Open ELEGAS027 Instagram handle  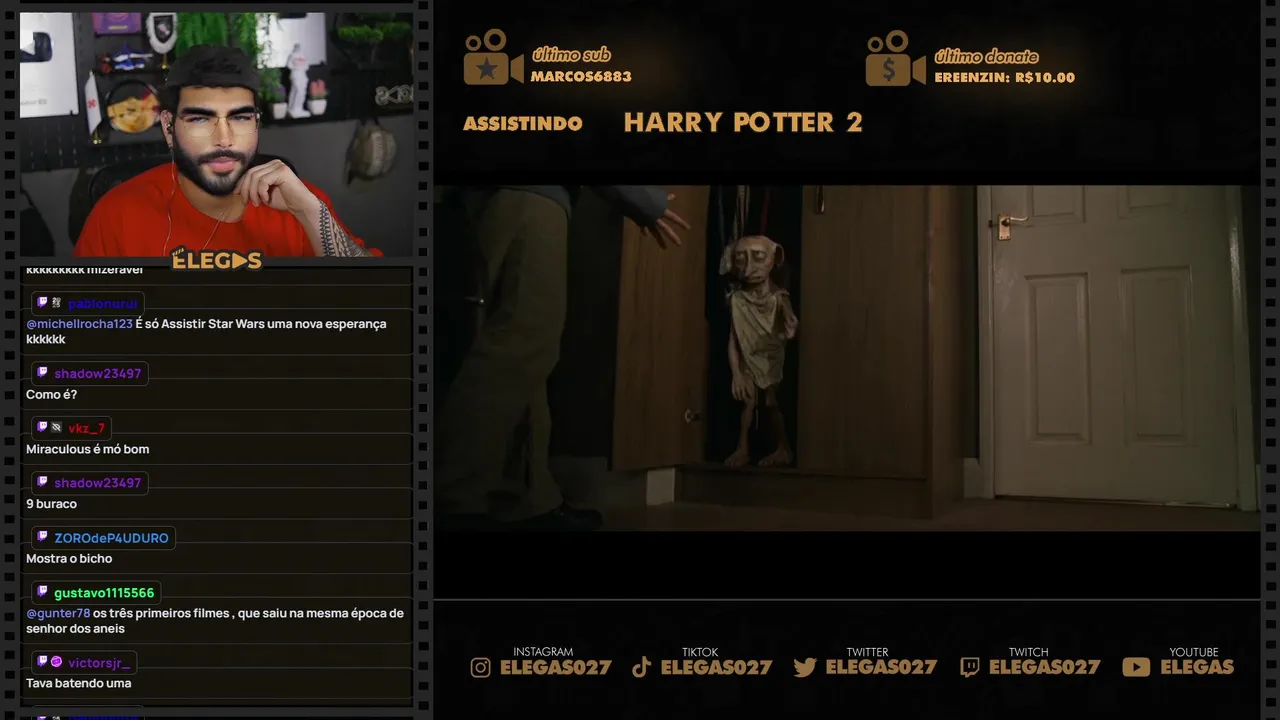pyautogui.click(x=556, y=667)
